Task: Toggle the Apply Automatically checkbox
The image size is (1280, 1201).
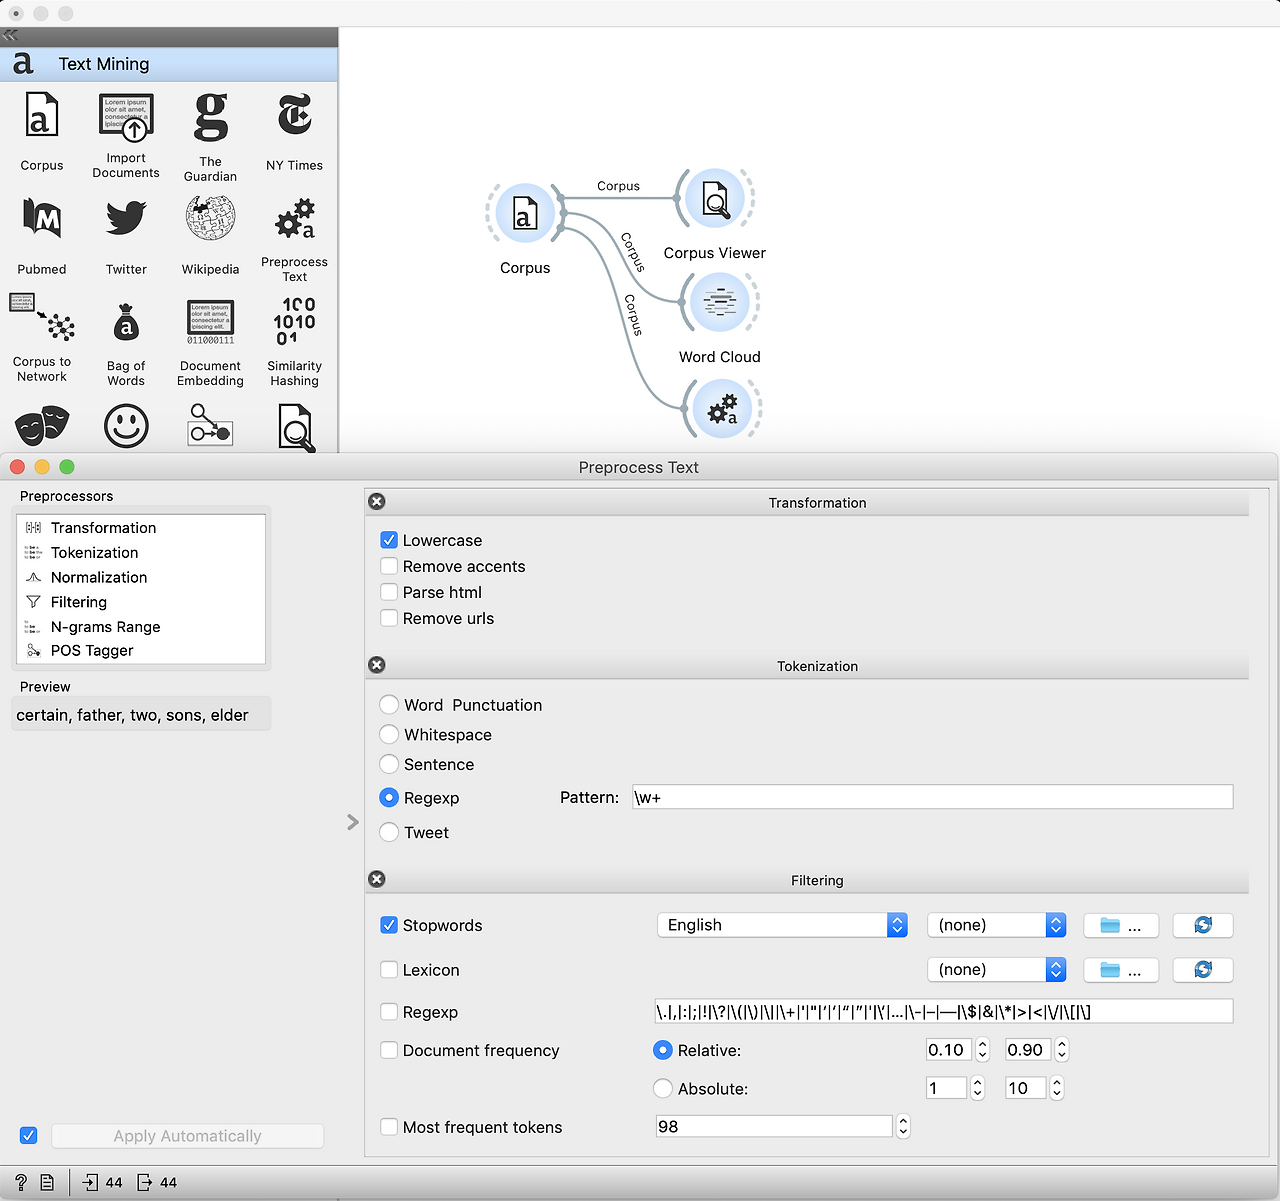Action: pyautogui.click(x=29, y=1135)
